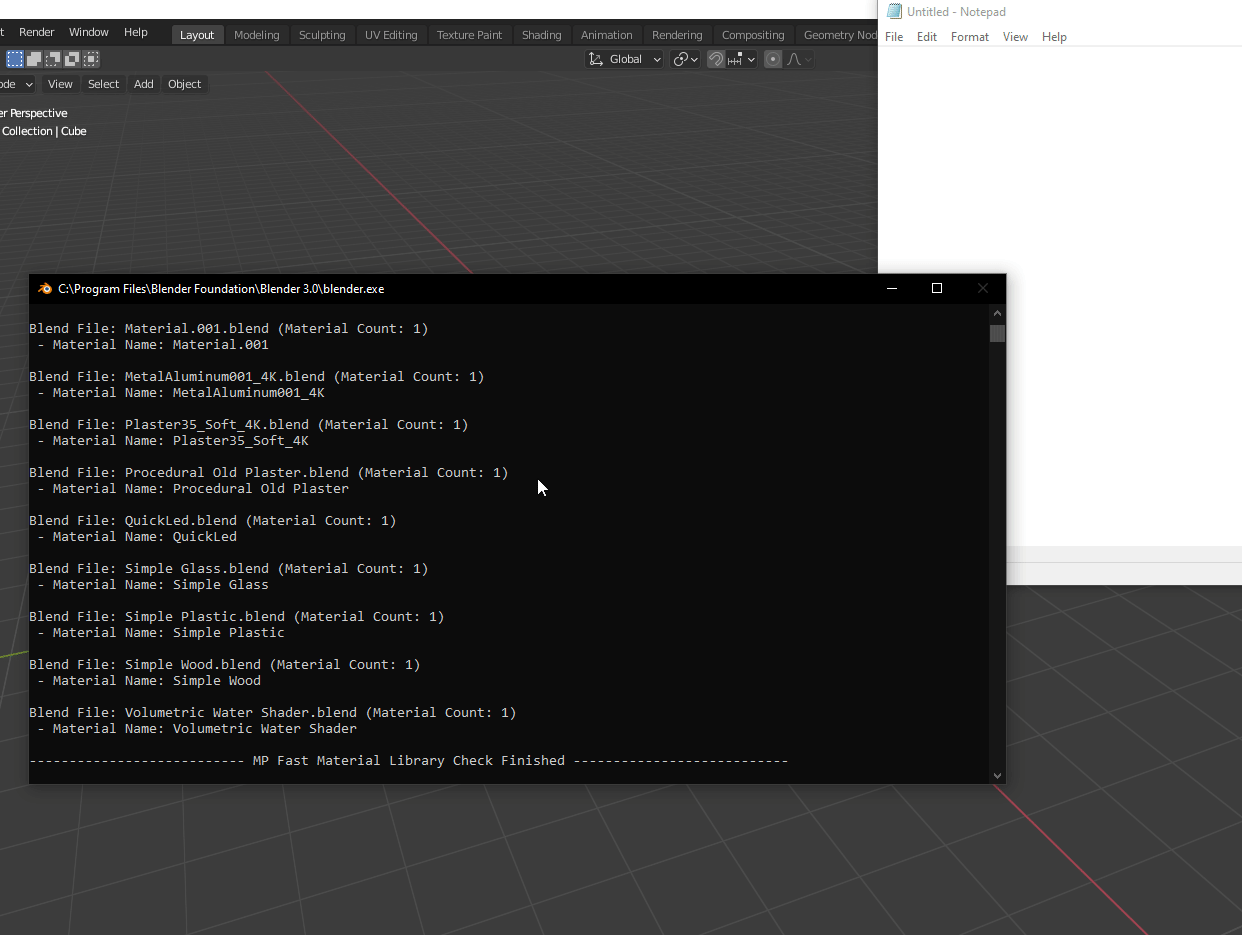Open the transform pivot point dropdown
The width and height of the screenshot is (1242, 935).
pyautogui.click(x=685, y=59)
